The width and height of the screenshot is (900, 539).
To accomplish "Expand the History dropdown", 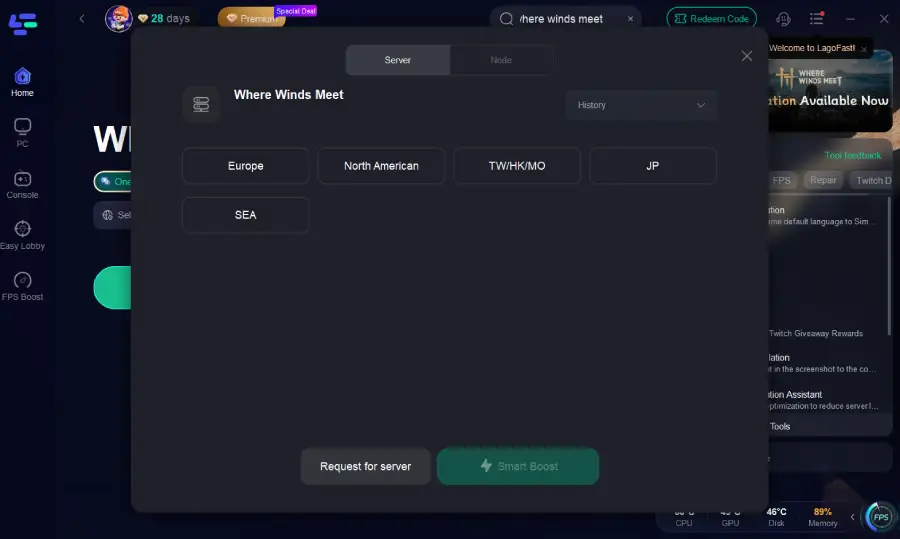I will [641, 105].
